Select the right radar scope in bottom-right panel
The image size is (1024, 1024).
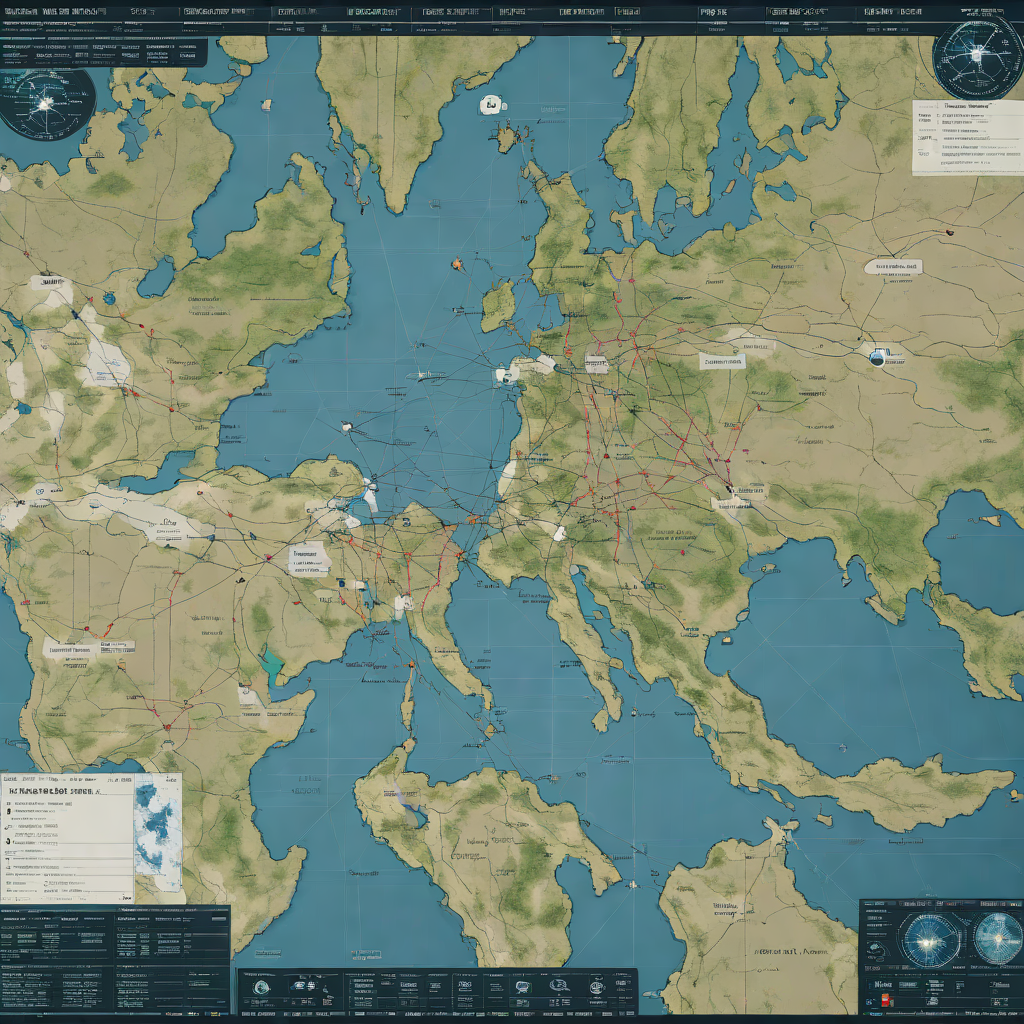[x=997, y=939]
